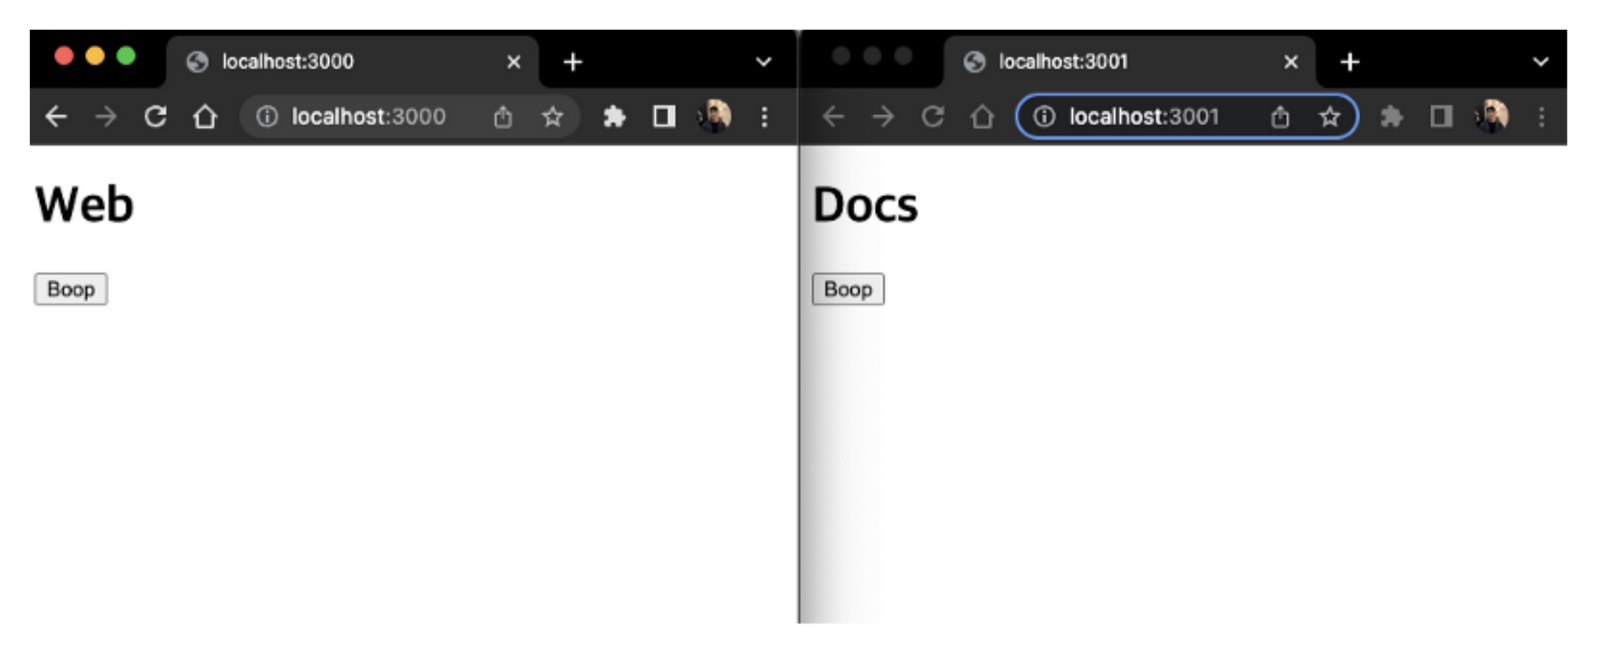Image resolution: width=1600 pixels, height=657 pixels.
Task: Select the localhost:3001 tab
Action: point(1129,62)
